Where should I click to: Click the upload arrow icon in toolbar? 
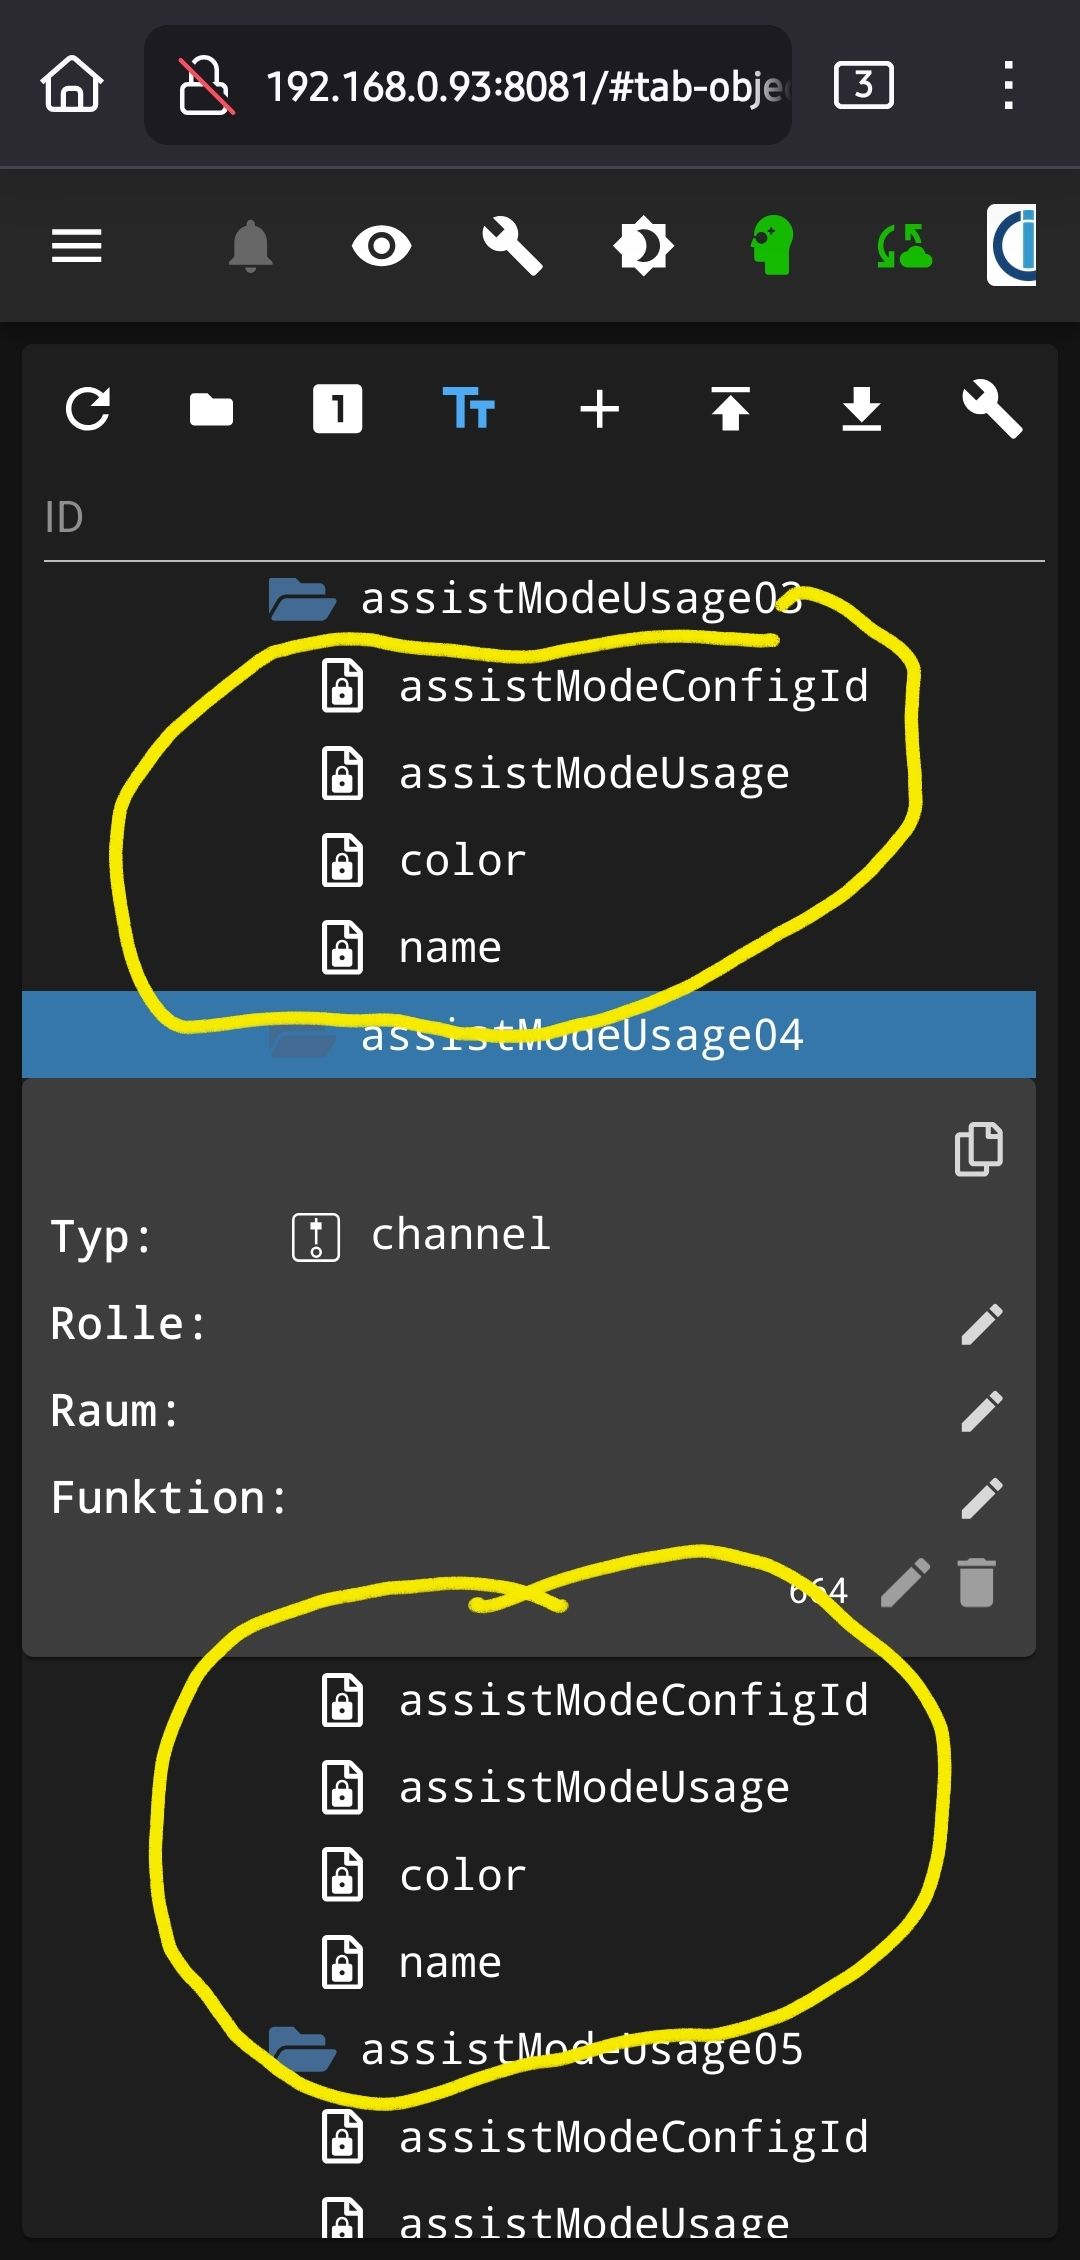coord(731,409)
